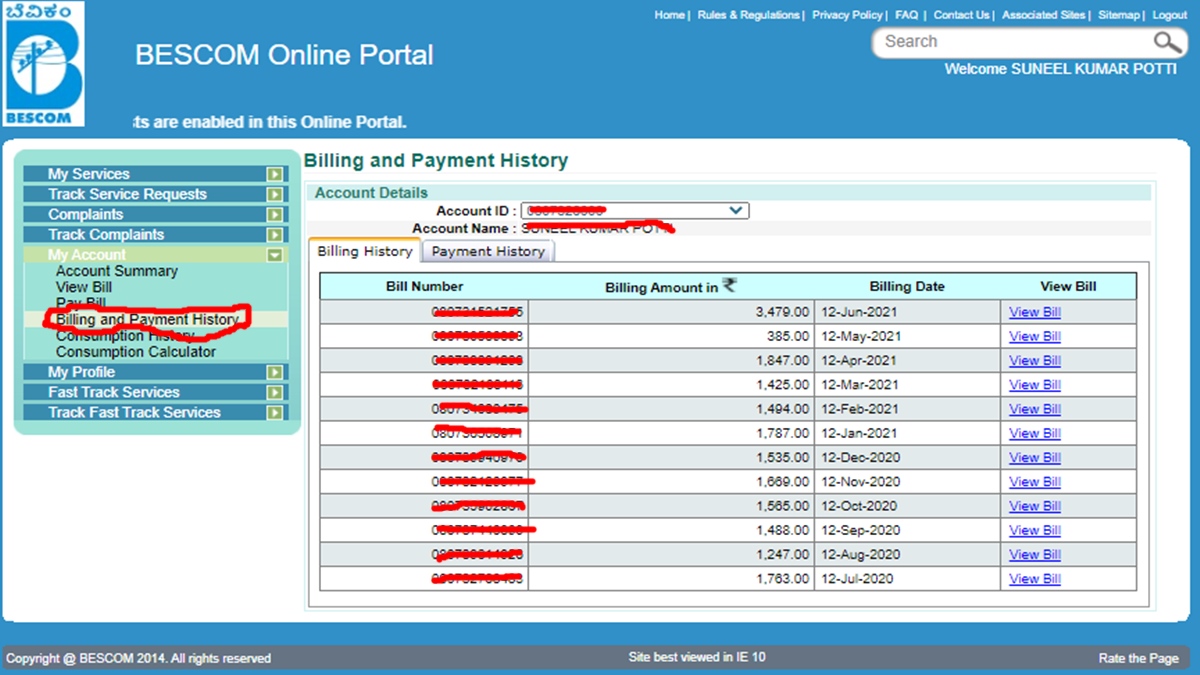Expand My Profile arrow
1200x675 pixels.
click(x=275, y=372)
